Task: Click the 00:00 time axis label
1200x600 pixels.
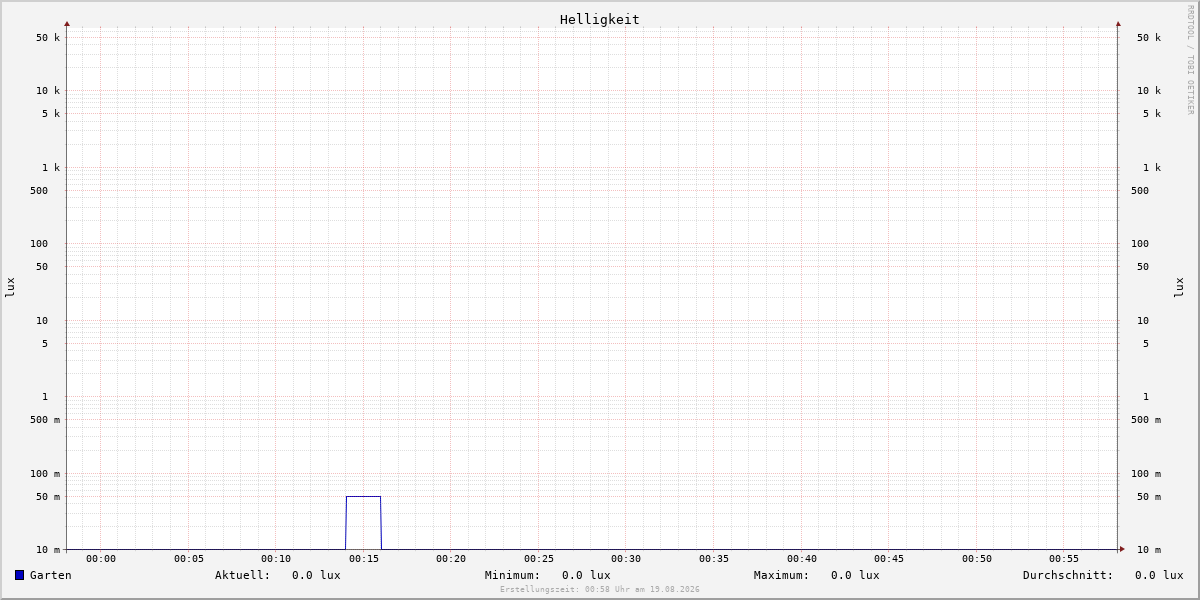Action: [101, 559]
